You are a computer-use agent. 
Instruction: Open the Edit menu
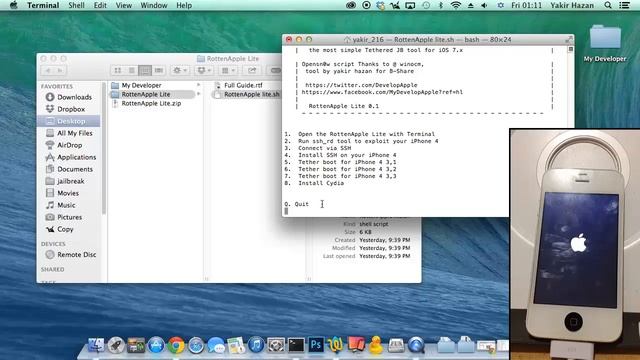[x=100, y=5]
